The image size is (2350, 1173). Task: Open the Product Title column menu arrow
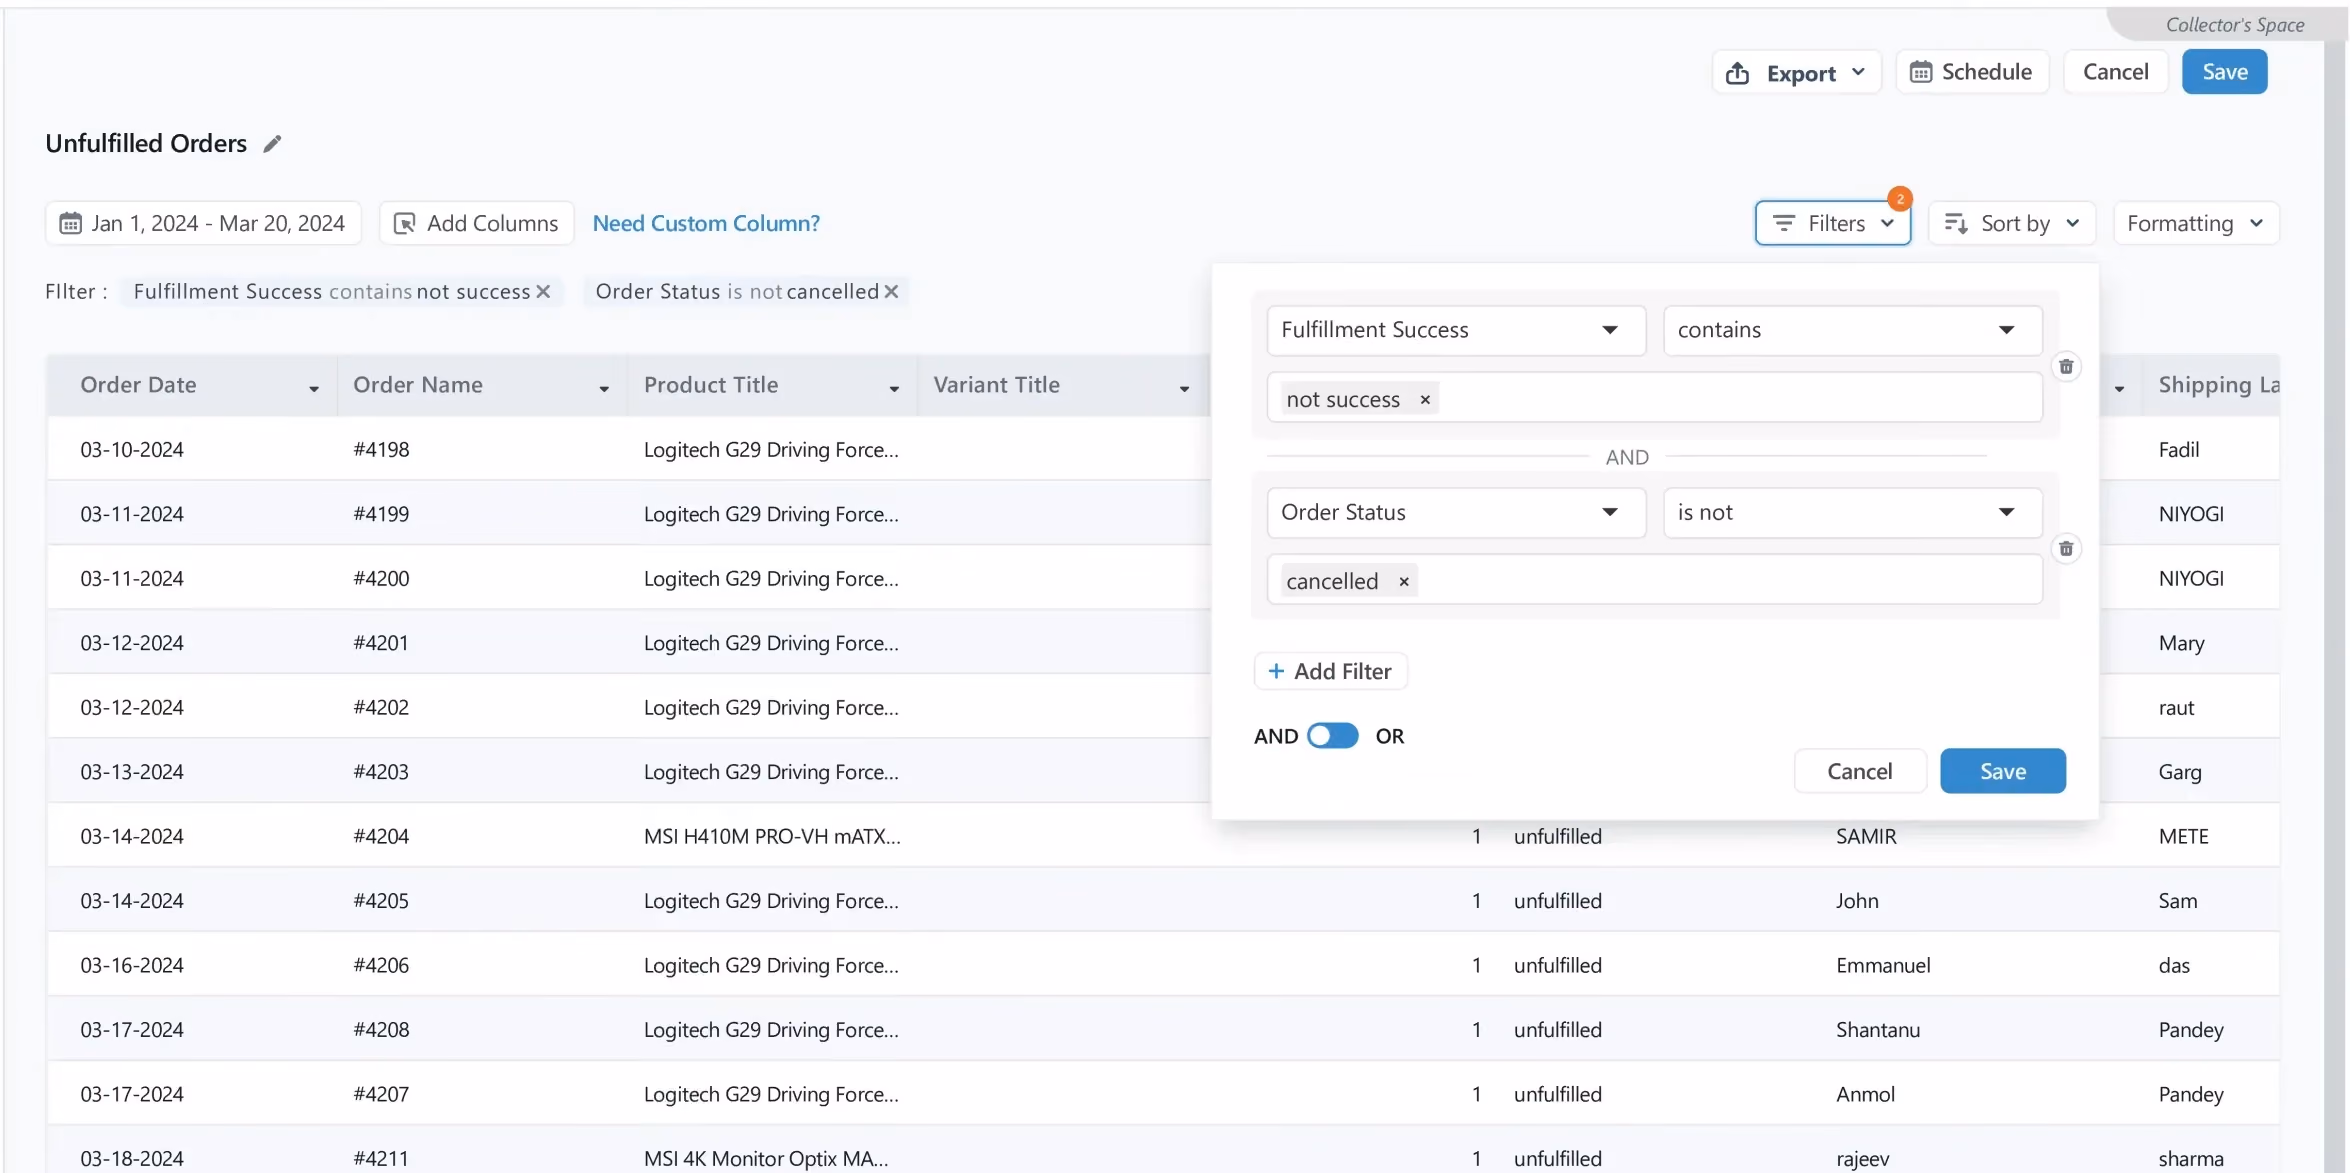click(x=894, y=388)
